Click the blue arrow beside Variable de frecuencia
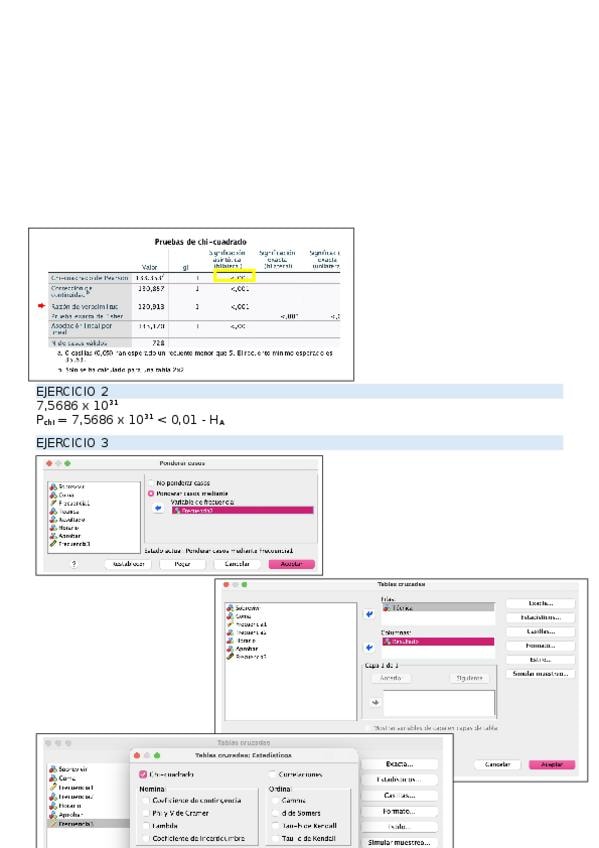The height and width of the screenshot is (848, 599). (x=158, y=508)
